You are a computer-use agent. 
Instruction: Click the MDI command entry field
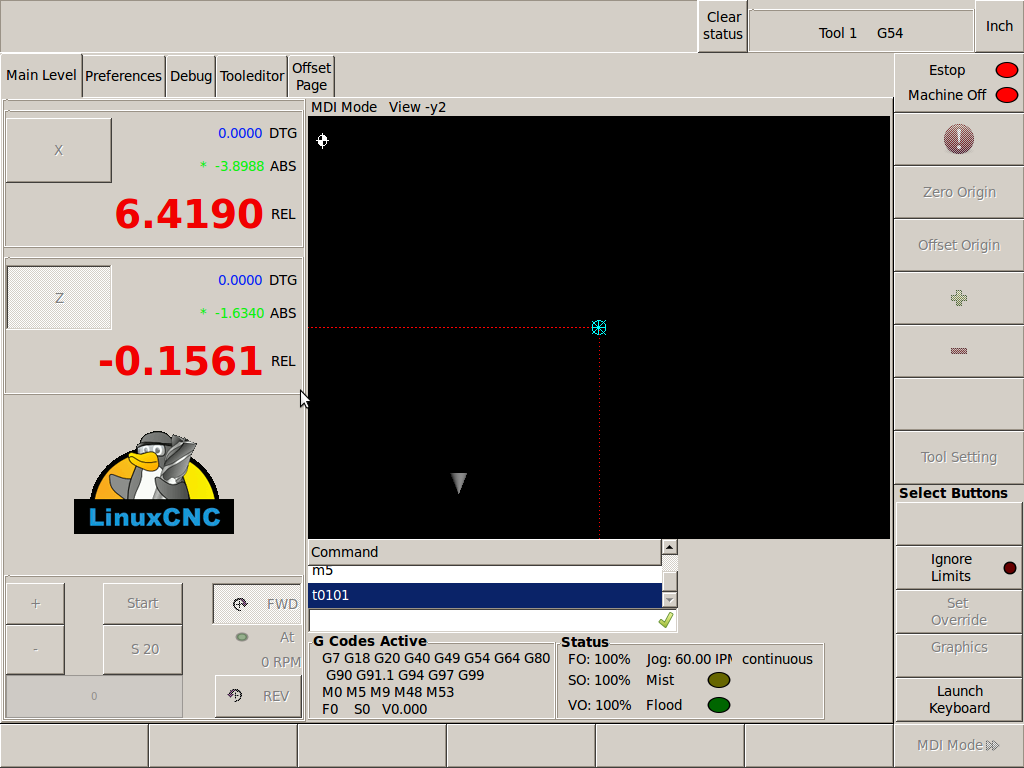[483, 620]
